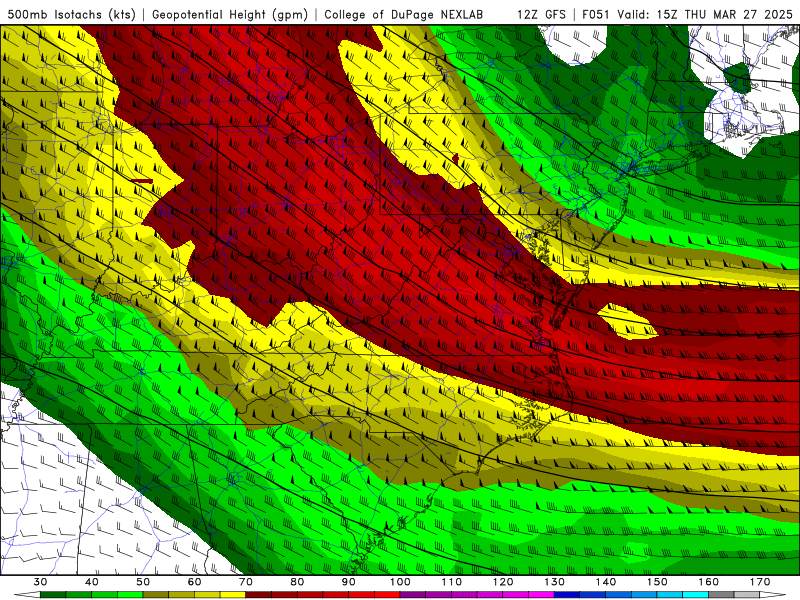800x600 pixels.
Task: Click the legend value "30"
Action: (x=40, y=582)
